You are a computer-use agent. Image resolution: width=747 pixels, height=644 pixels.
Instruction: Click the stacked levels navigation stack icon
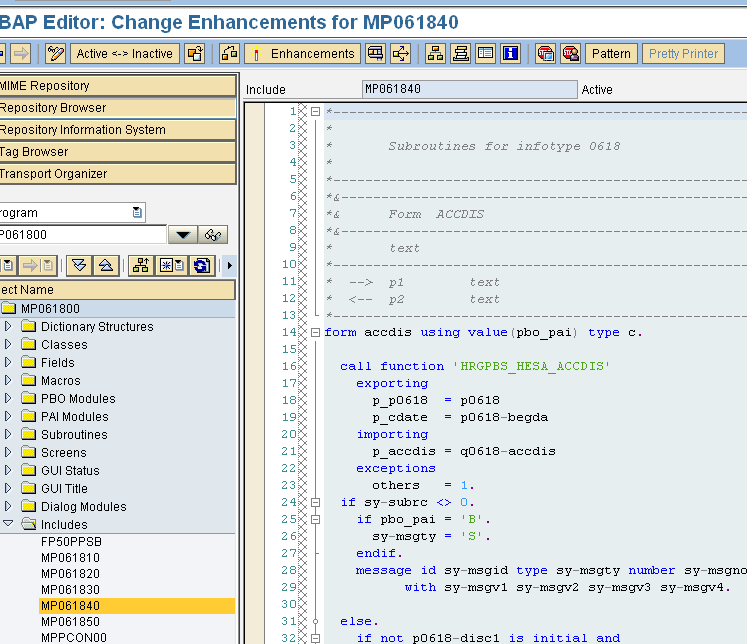461,54
